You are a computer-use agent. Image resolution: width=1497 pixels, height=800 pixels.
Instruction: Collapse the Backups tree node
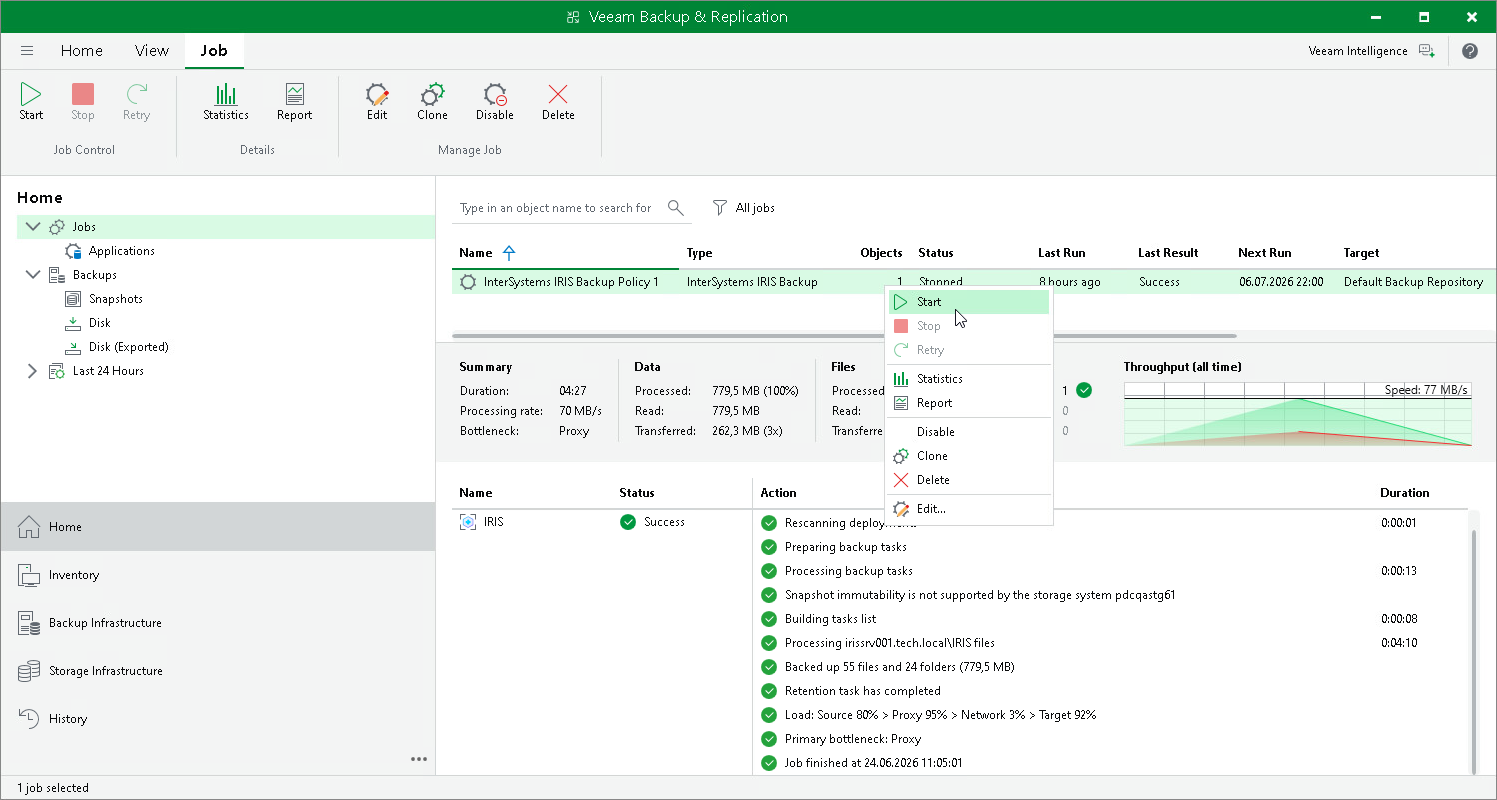pos(32,275)
